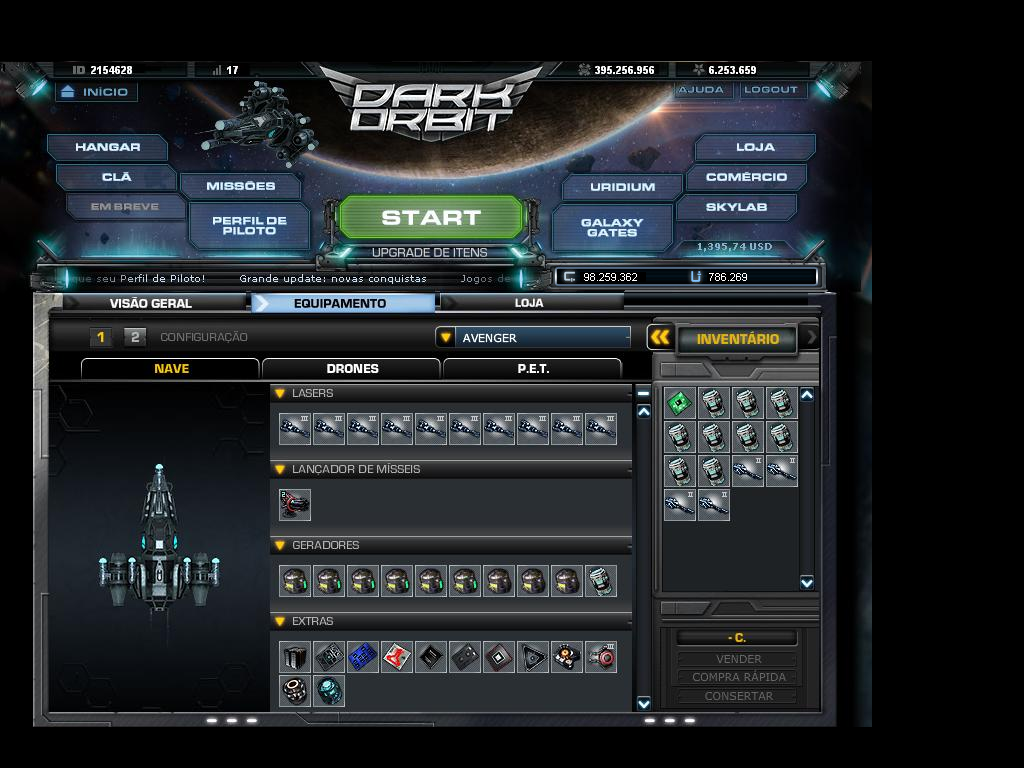Collapse the GERADORES section
This screenshot has width=1024, height=768.
pyautogui.click(x=280, y=545)
